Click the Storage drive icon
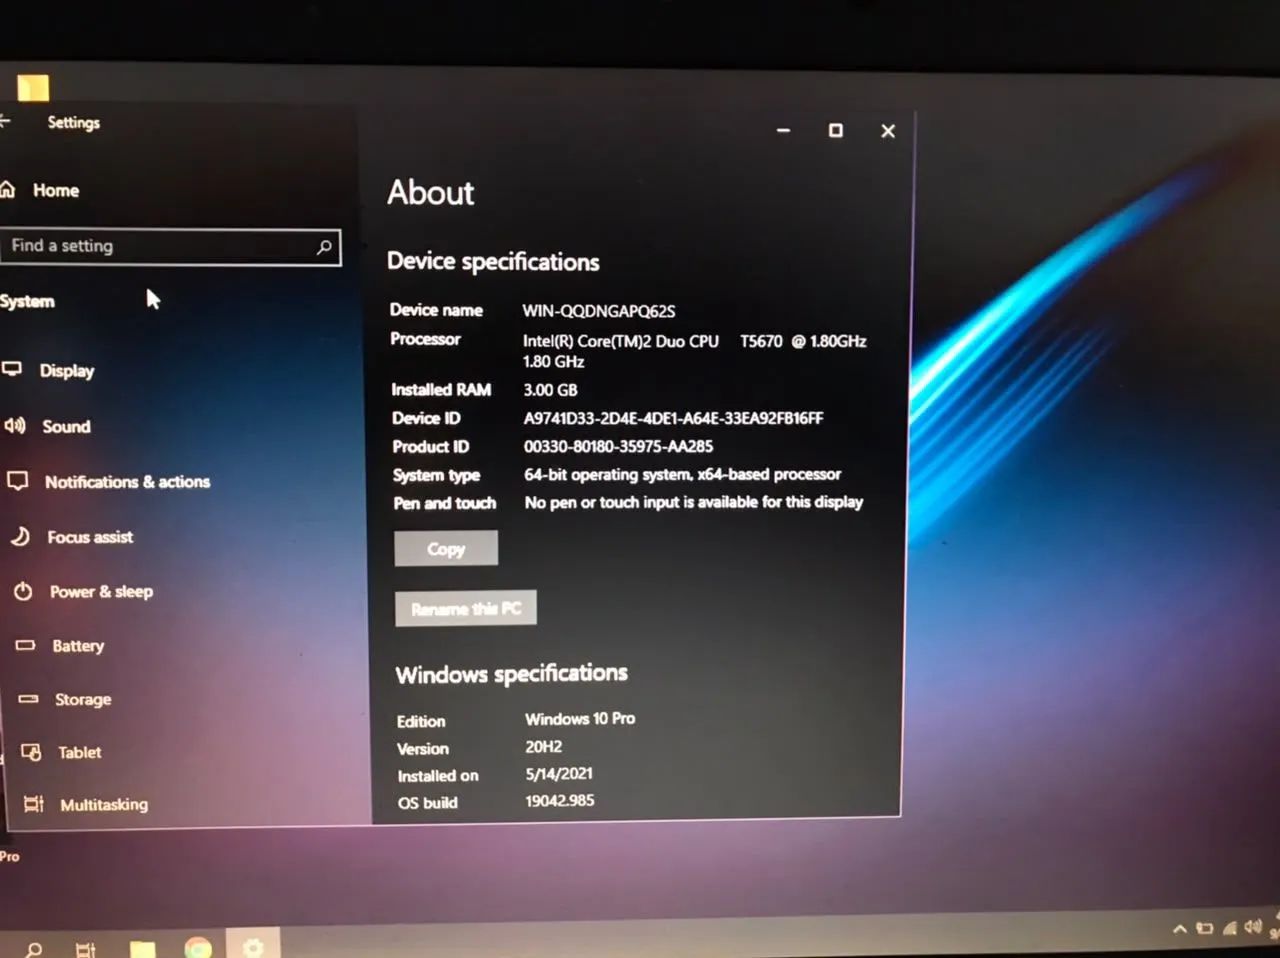 tap(28, 699)
